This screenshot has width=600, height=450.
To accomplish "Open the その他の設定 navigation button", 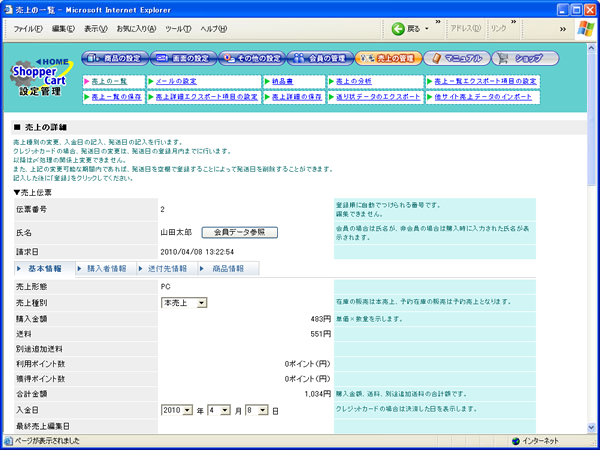I will click(252, 58).
